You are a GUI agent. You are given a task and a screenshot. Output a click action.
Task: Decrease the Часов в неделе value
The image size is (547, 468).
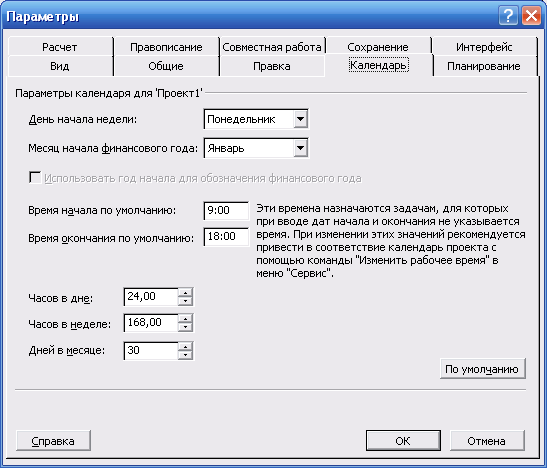point(185,327)
